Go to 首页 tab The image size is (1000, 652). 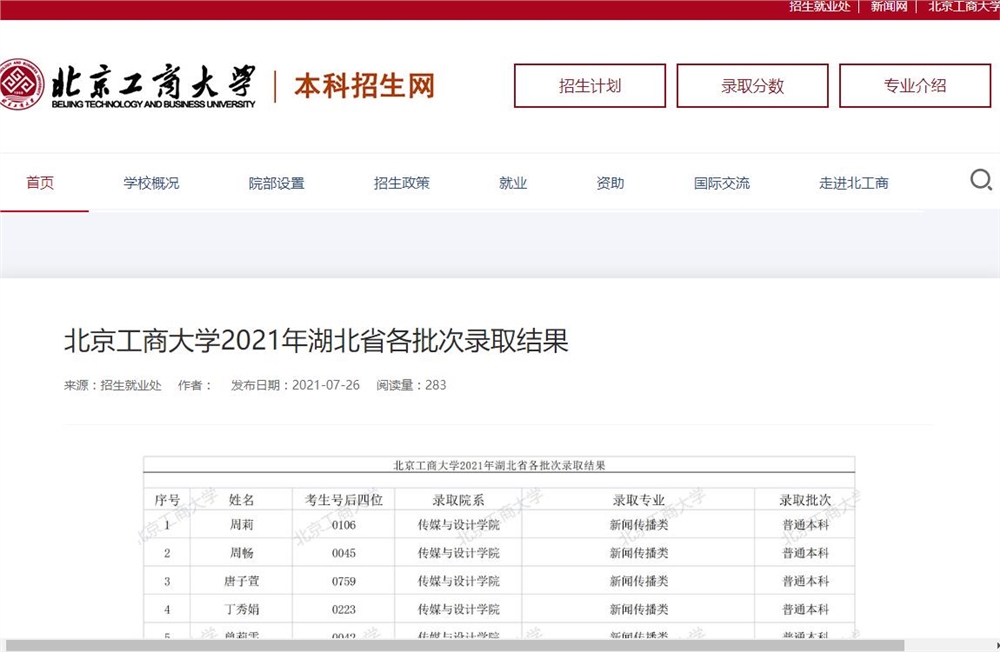40,183
